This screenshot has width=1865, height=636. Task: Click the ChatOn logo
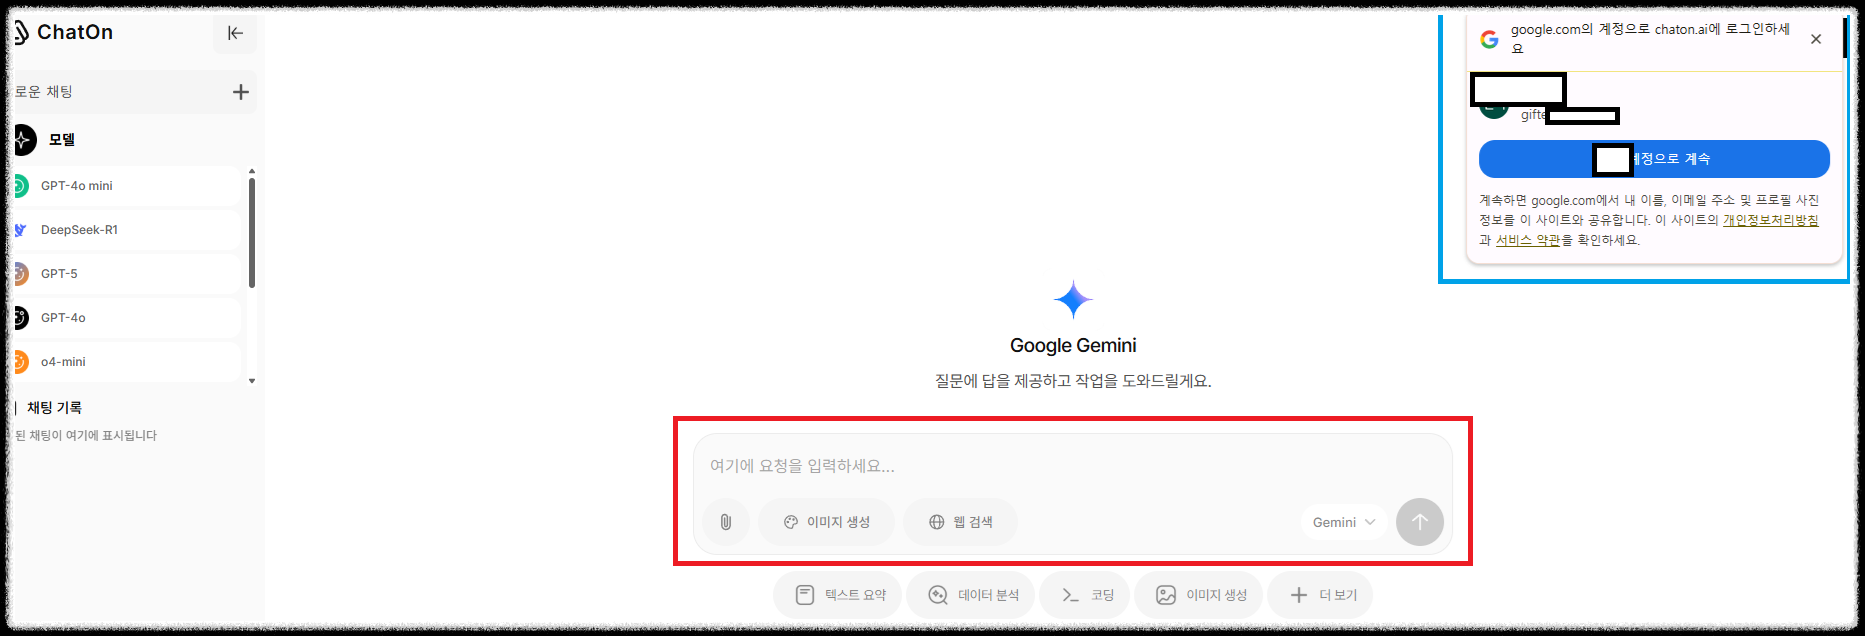pyautogui.click(x=63, y=32)
